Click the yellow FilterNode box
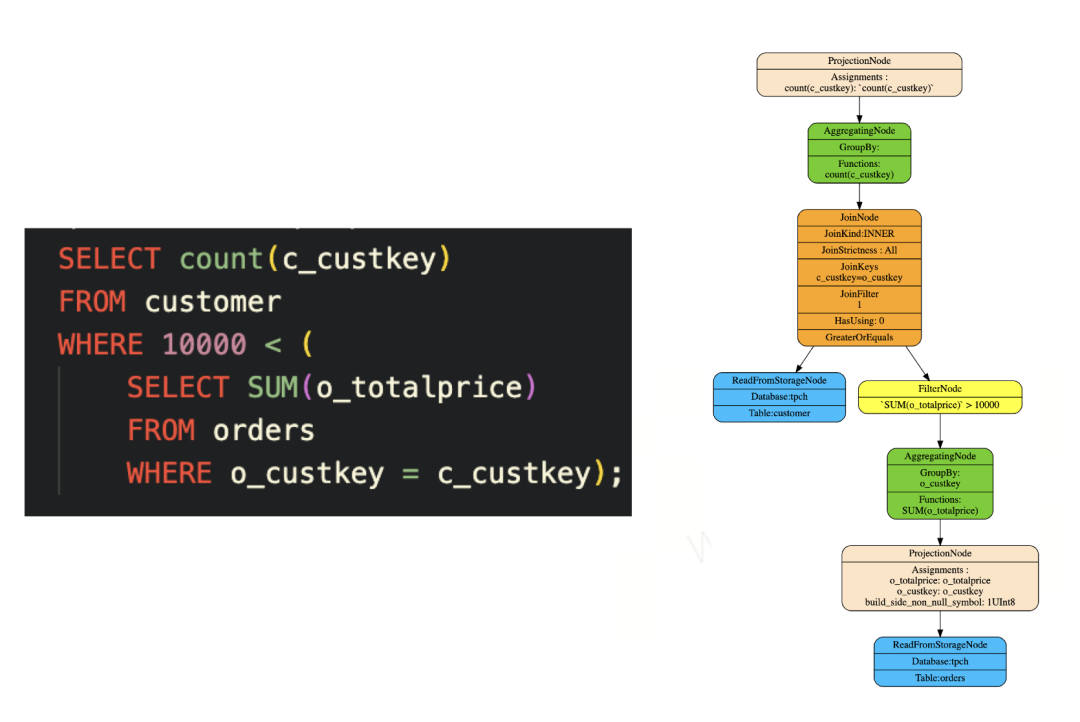Screen dimensions: 1080x722 pos(940,397)
